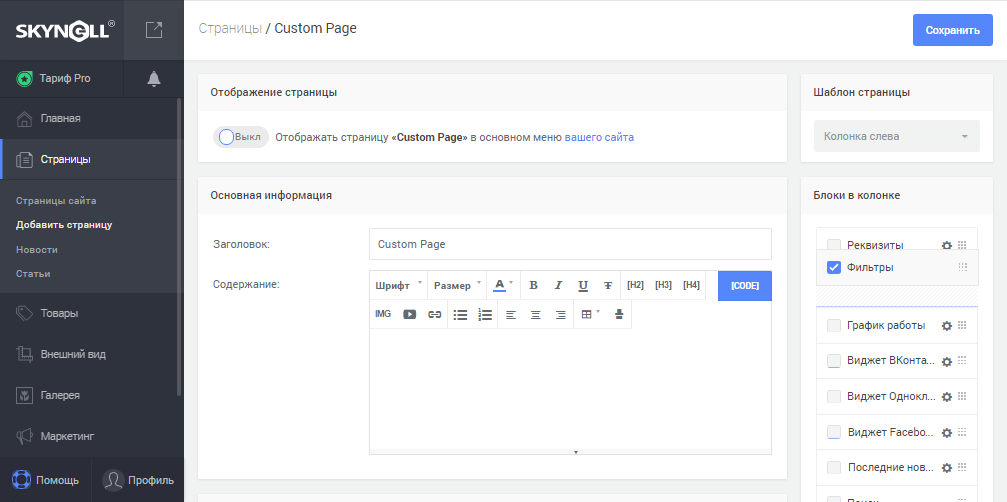Open the Колонка слева template dropdown

click(x=895, y=136)
